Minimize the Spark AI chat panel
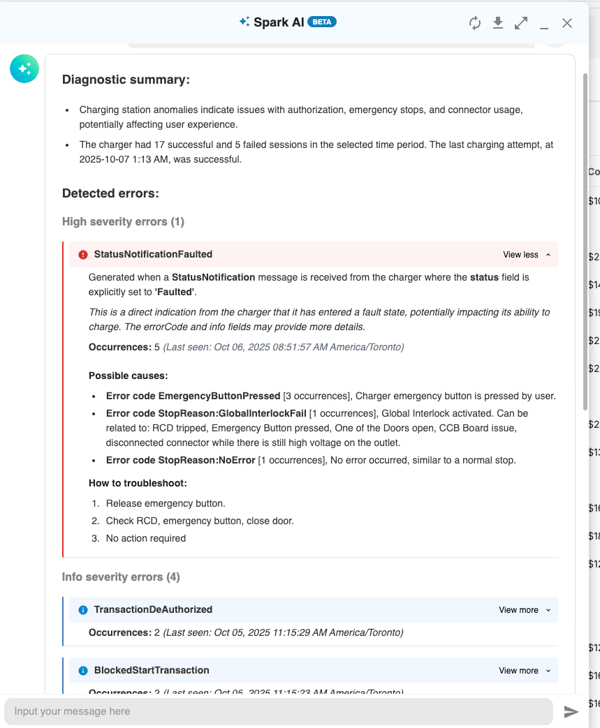600x728 pixels. (544, 28)
